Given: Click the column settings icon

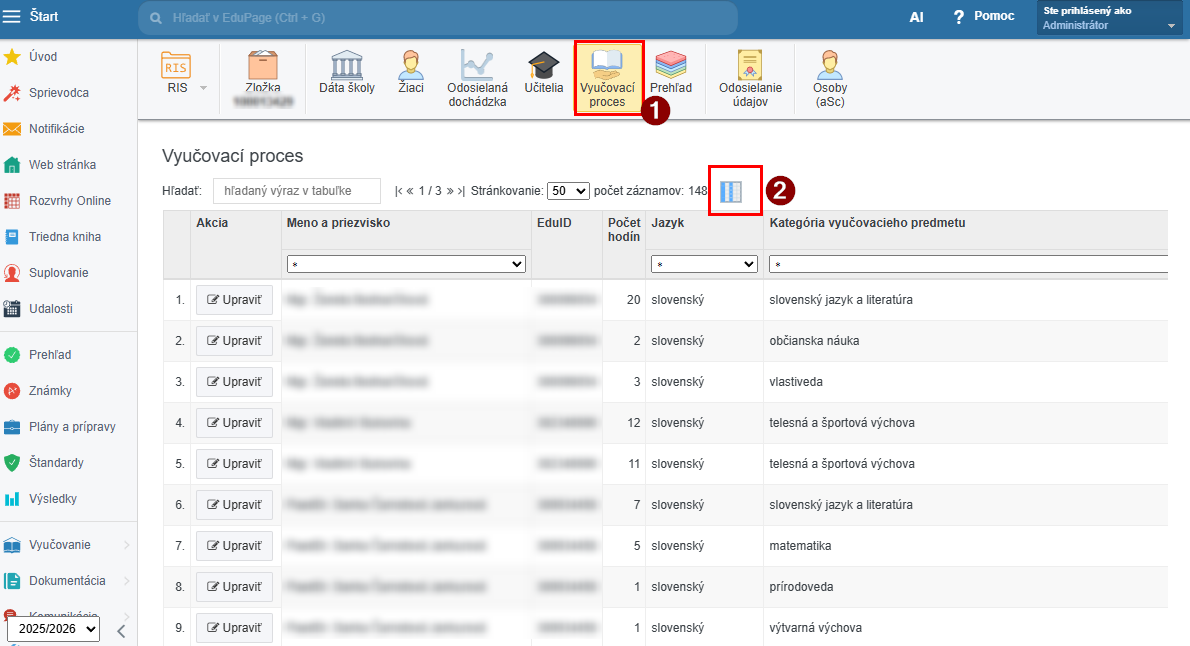Looking at the screenshot, I should [x=732, y=191].
